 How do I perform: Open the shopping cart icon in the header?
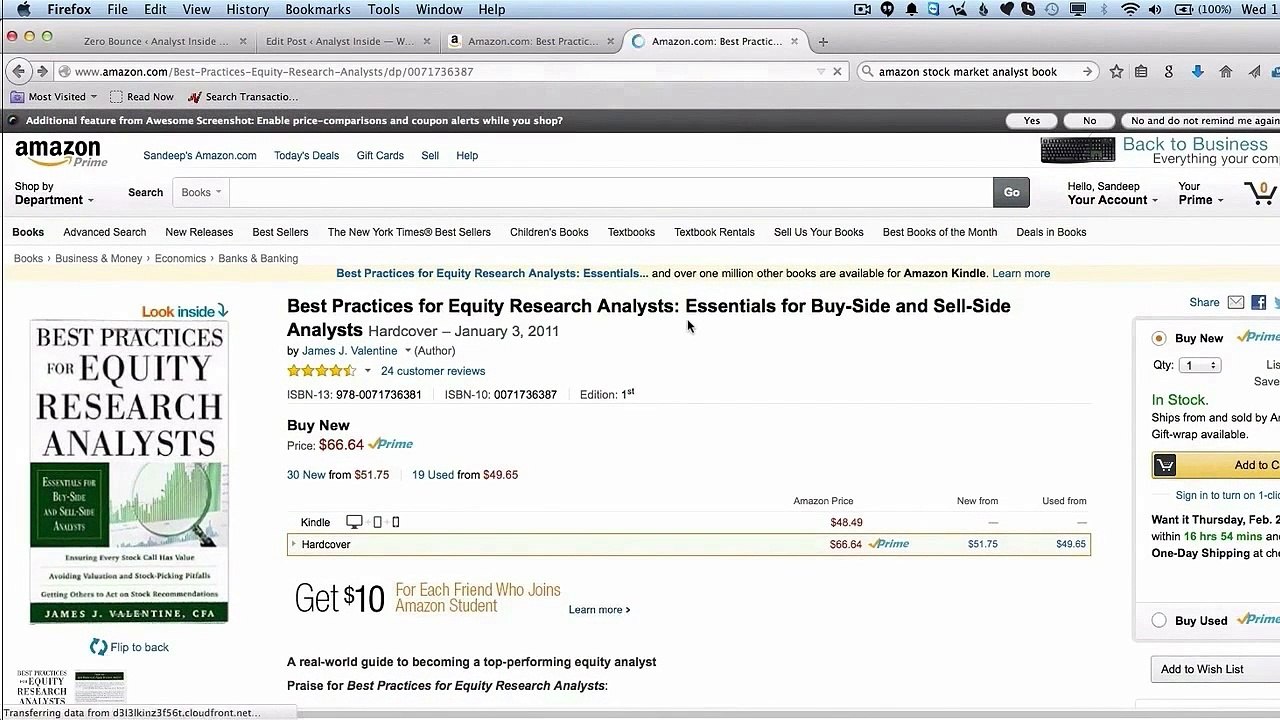point(1259,192)
